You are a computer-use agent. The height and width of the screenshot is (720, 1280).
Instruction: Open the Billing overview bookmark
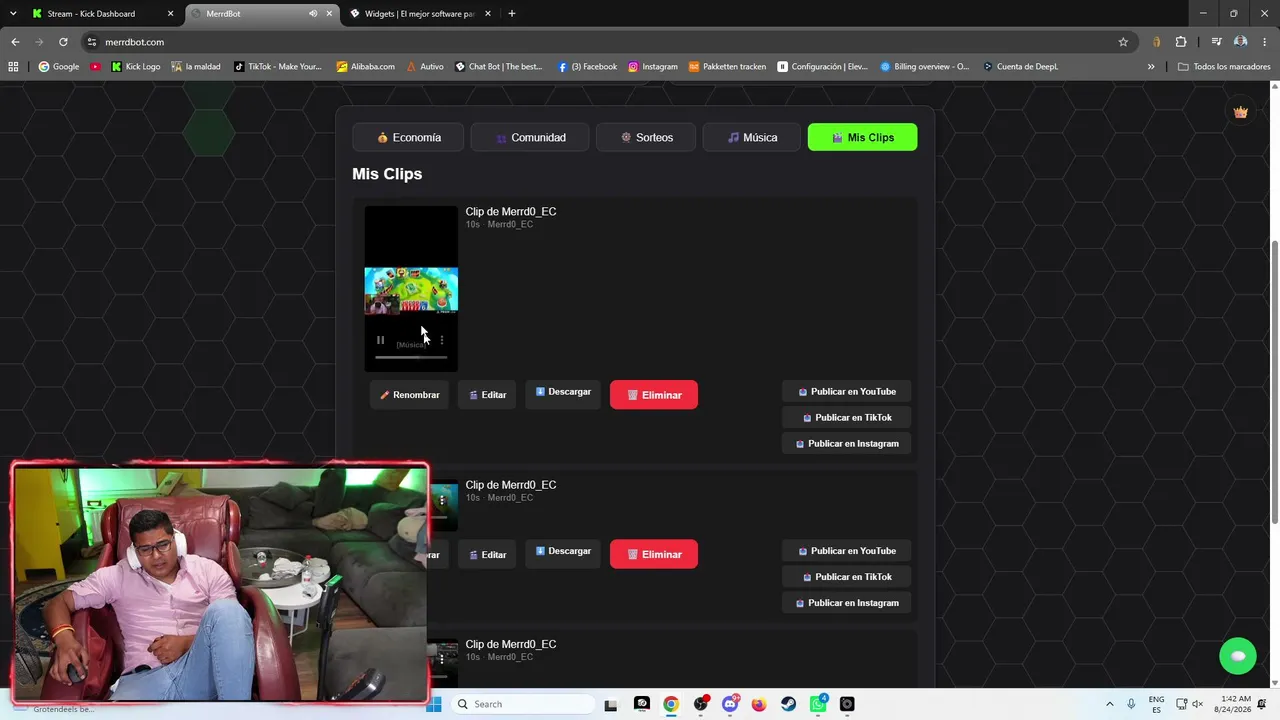[x=925, y=67]
